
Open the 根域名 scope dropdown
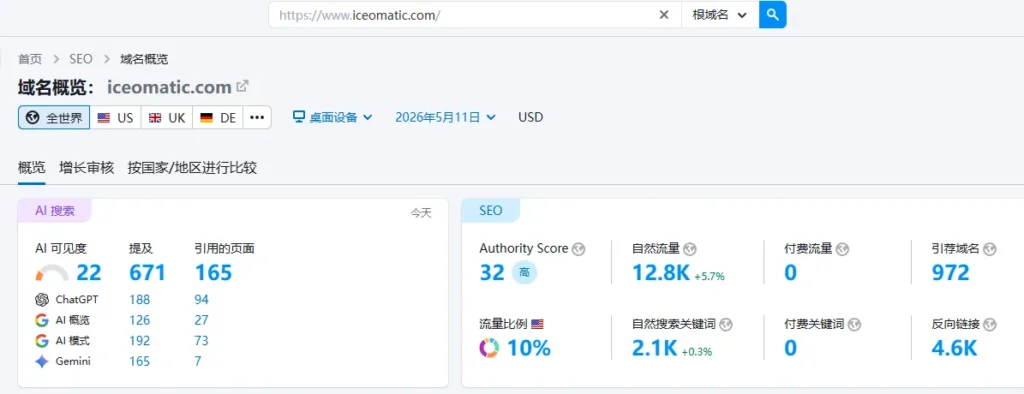coord(720,15)
